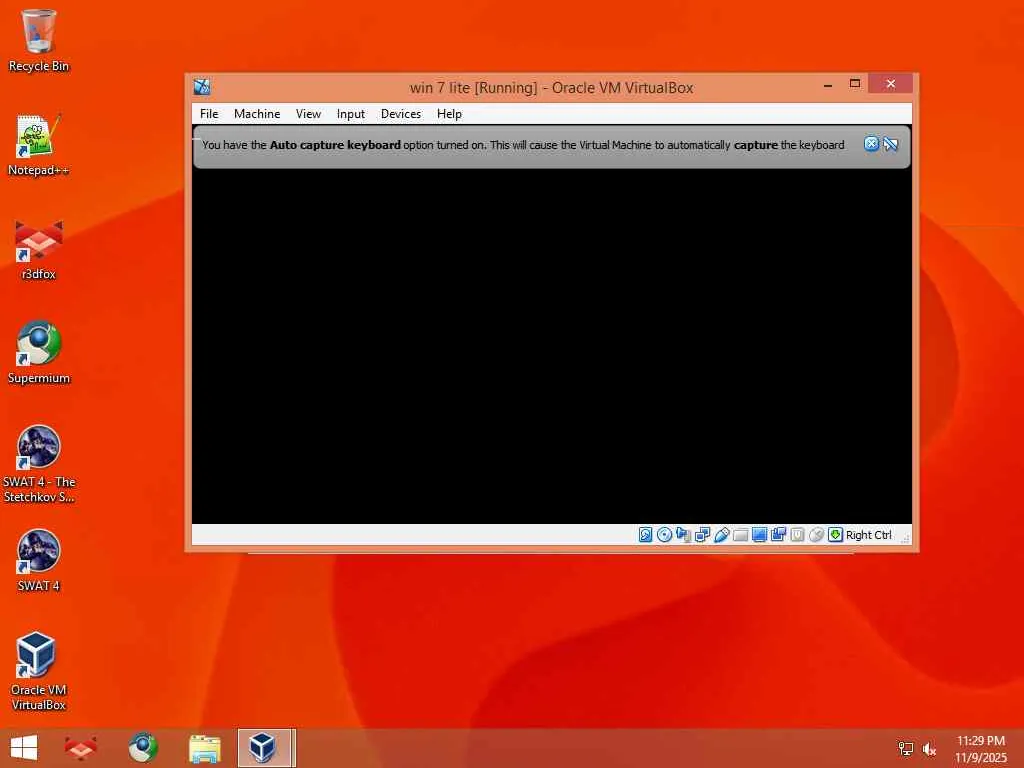Click the don't show message again icon
1024x768 pixels.
click(891, 144)
